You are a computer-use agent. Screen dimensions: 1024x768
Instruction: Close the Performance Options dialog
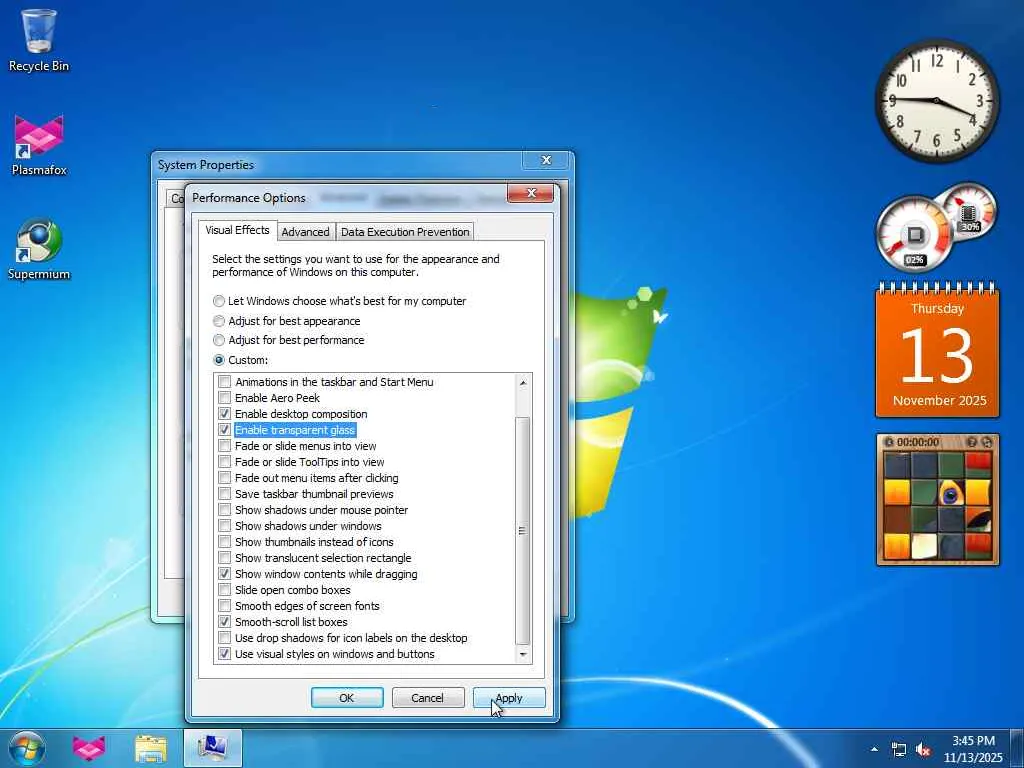[x=530, y=193]
